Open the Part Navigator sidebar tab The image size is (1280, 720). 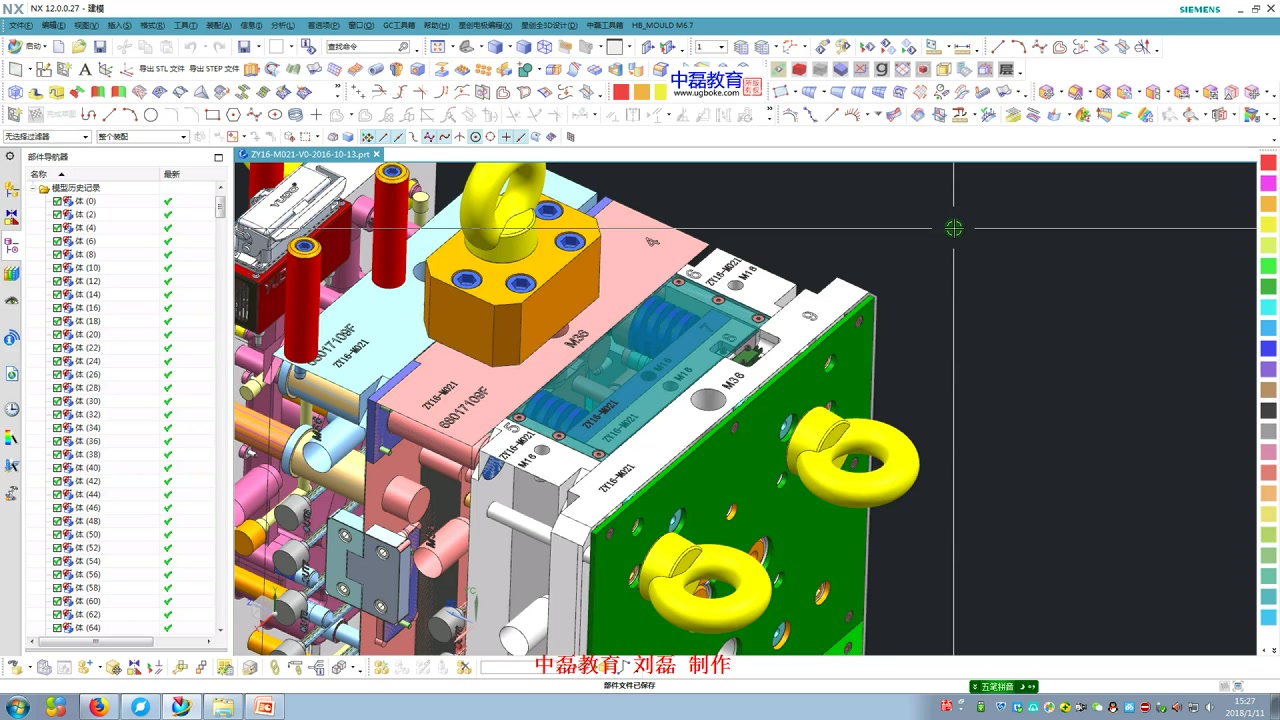12,245
